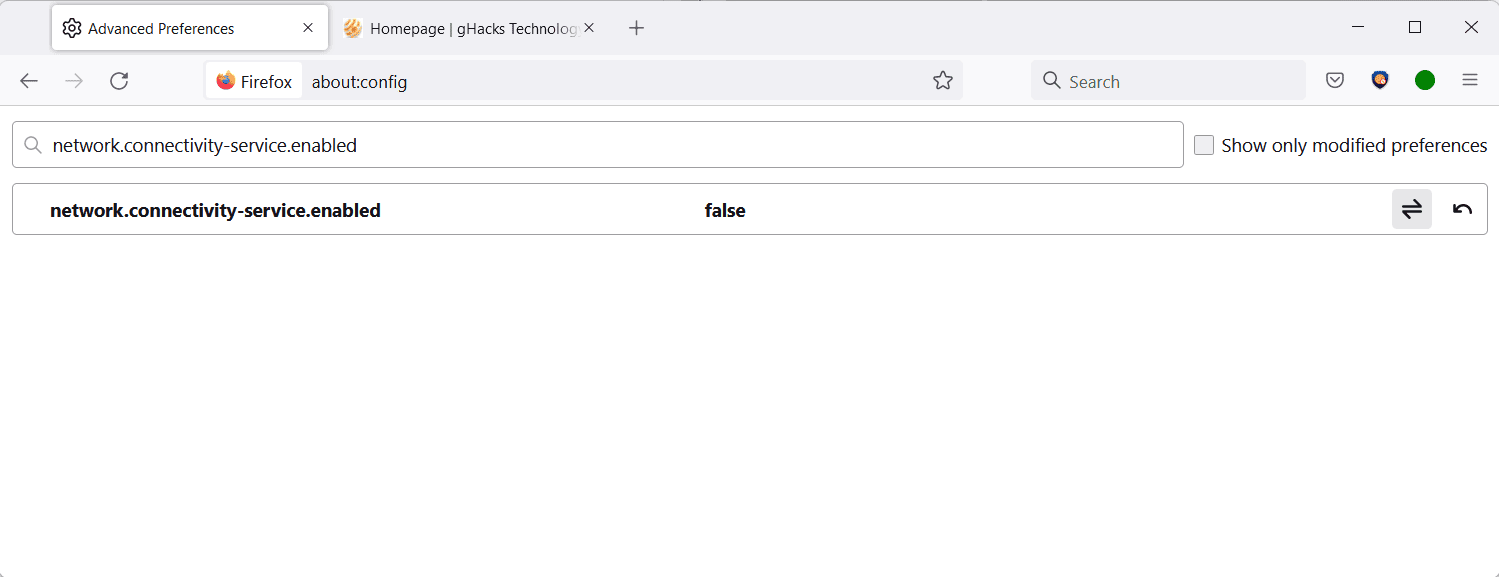The image size is (1499, 577).
Task: Open the application menu hamburger icon
Action: point(1470,80)
